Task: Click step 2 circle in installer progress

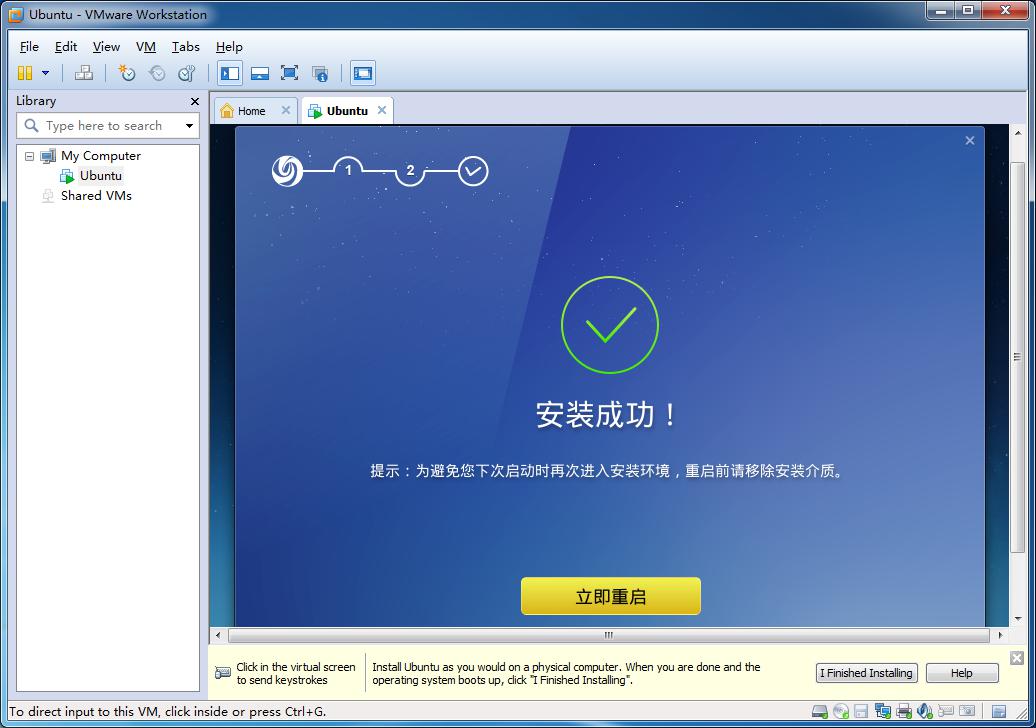Action: click(x=410, y=170)
